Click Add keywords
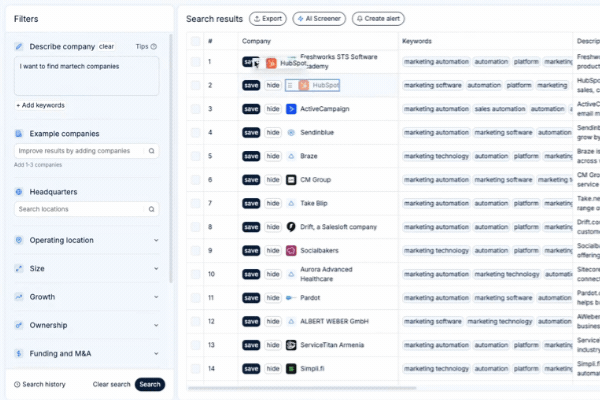Image resolution: width=600 pixels, height=400 pixels. 40,105
